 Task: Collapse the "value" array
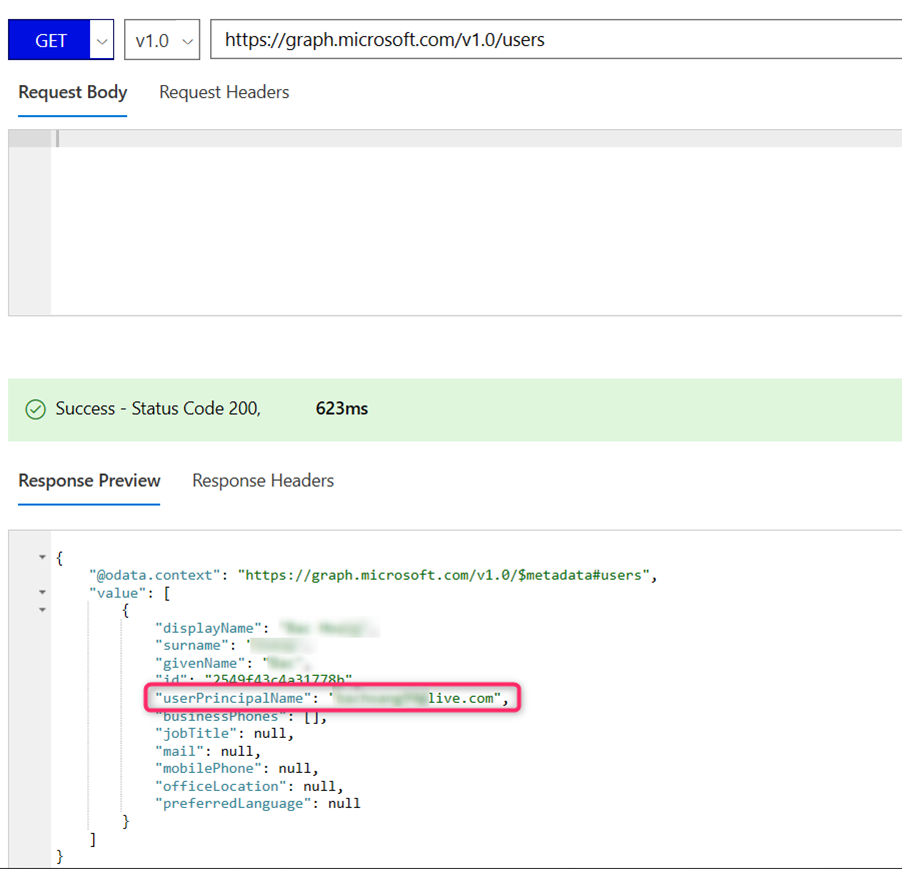pos(42,592)
